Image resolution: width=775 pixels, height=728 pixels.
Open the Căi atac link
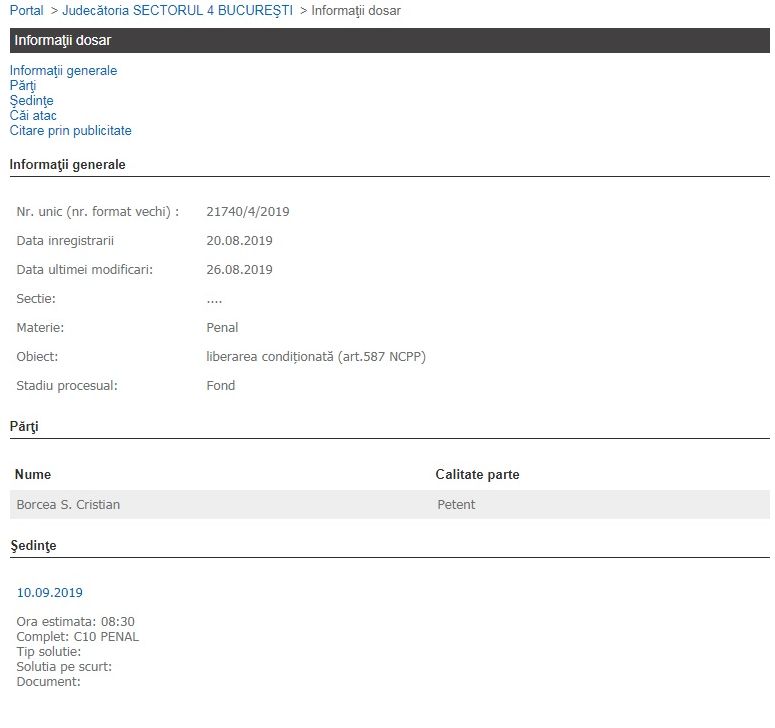pos(33,116)
